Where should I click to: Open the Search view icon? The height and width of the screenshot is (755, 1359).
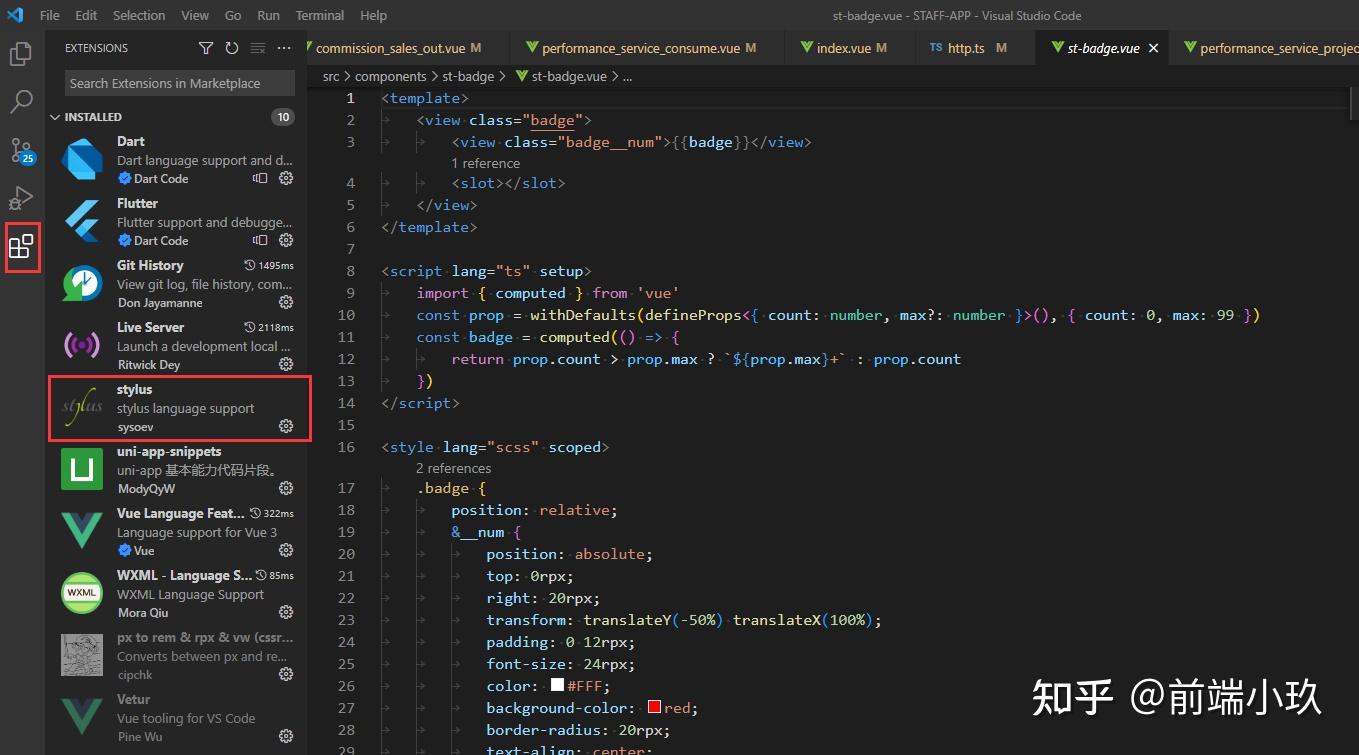tap(22, 101)
